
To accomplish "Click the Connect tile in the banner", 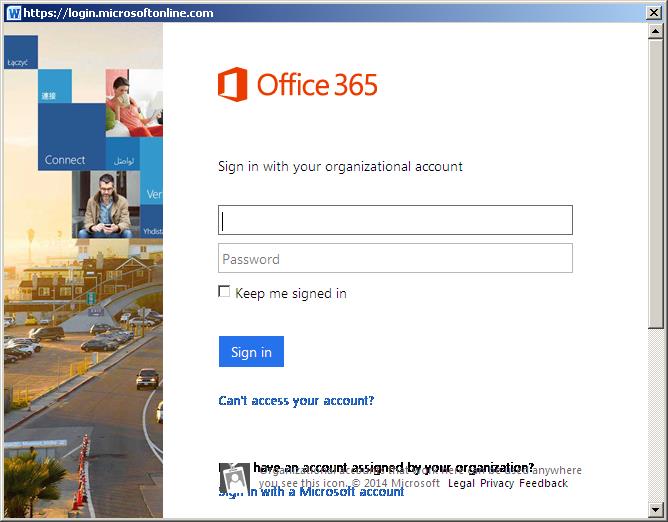I will 72,137.
